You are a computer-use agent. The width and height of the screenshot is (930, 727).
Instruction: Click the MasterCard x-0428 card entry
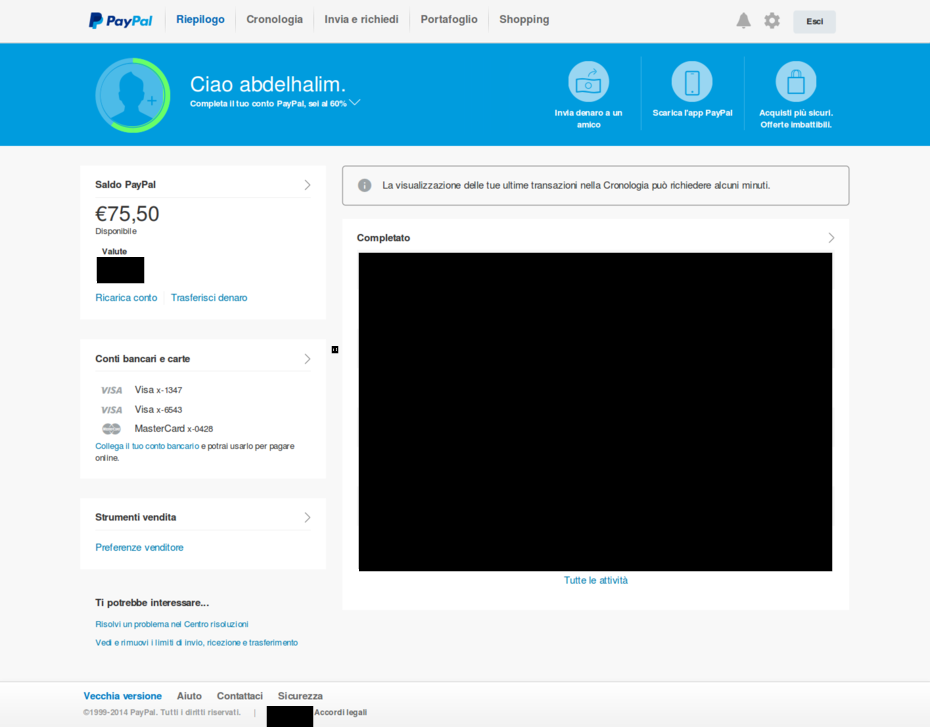174,429
